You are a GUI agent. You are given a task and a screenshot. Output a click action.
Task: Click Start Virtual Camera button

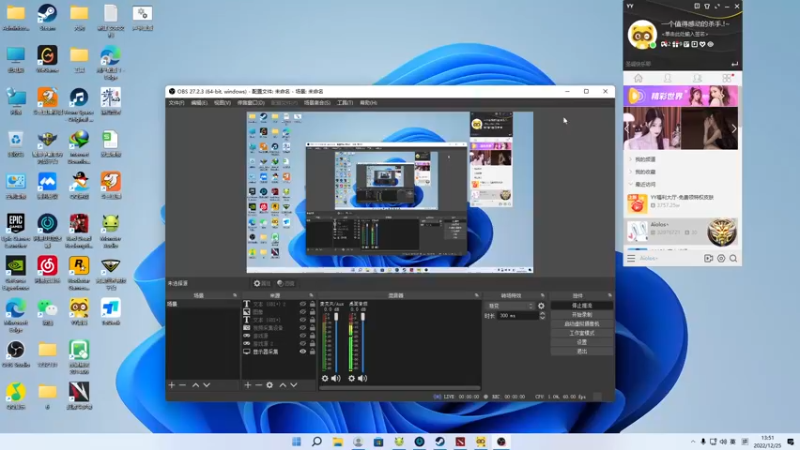click(x=582, y=324)
